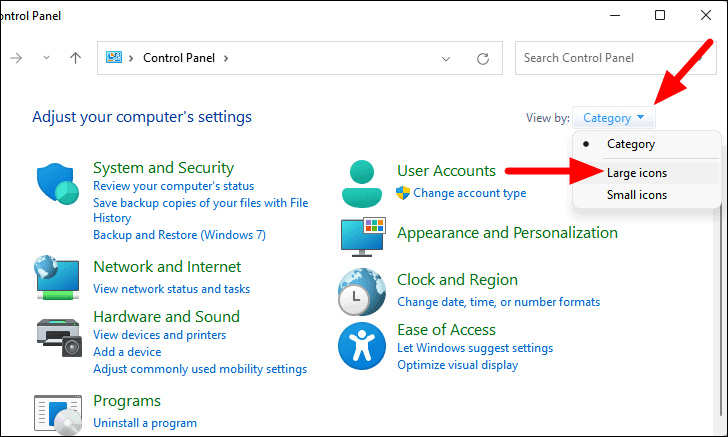Click Add a device link
The width and height of the screenshot is (728, 437).
127,352
